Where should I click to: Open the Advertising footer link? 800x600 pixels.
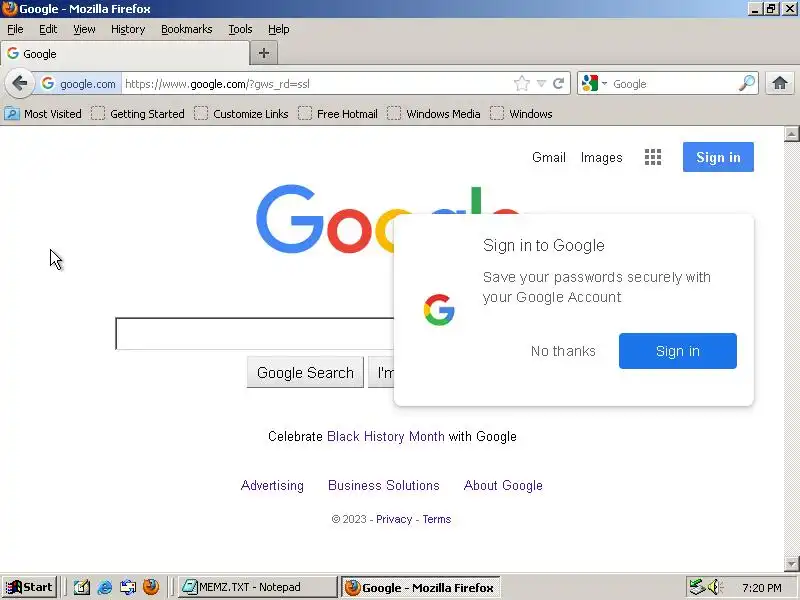(272, 485)
